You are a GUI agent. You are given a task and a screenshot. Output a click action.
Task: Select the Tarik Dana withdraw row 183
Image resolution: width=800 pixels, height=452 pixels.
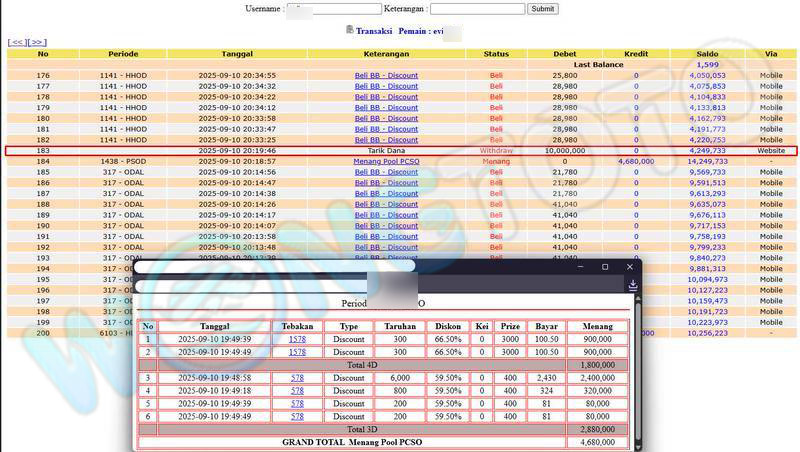[x=385, y=151]
